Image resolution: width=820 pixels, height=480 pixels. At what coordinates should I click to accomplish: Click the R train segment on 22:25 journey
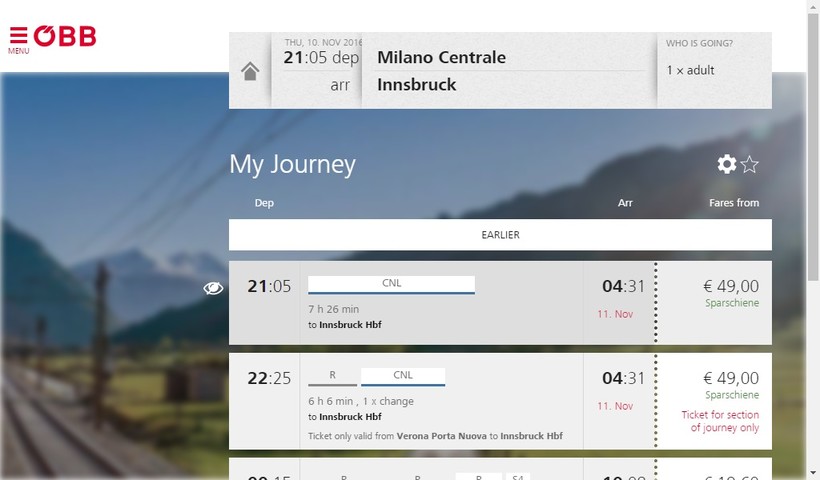pyautogui.click(x=333, y=377)
